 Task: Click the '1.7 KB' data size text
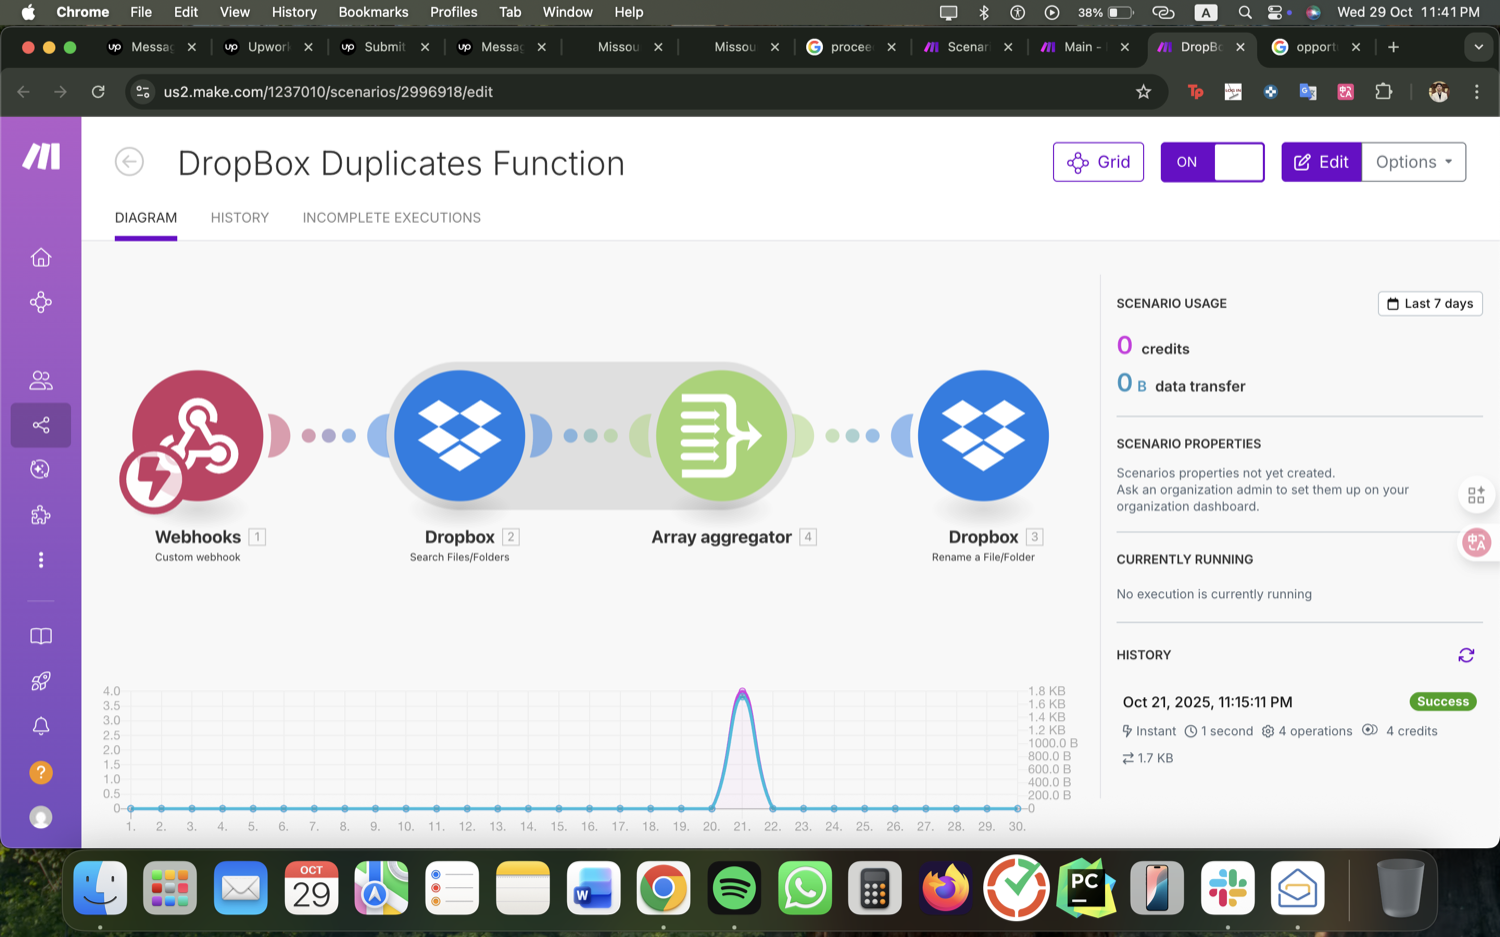(x=1155, y=758)
